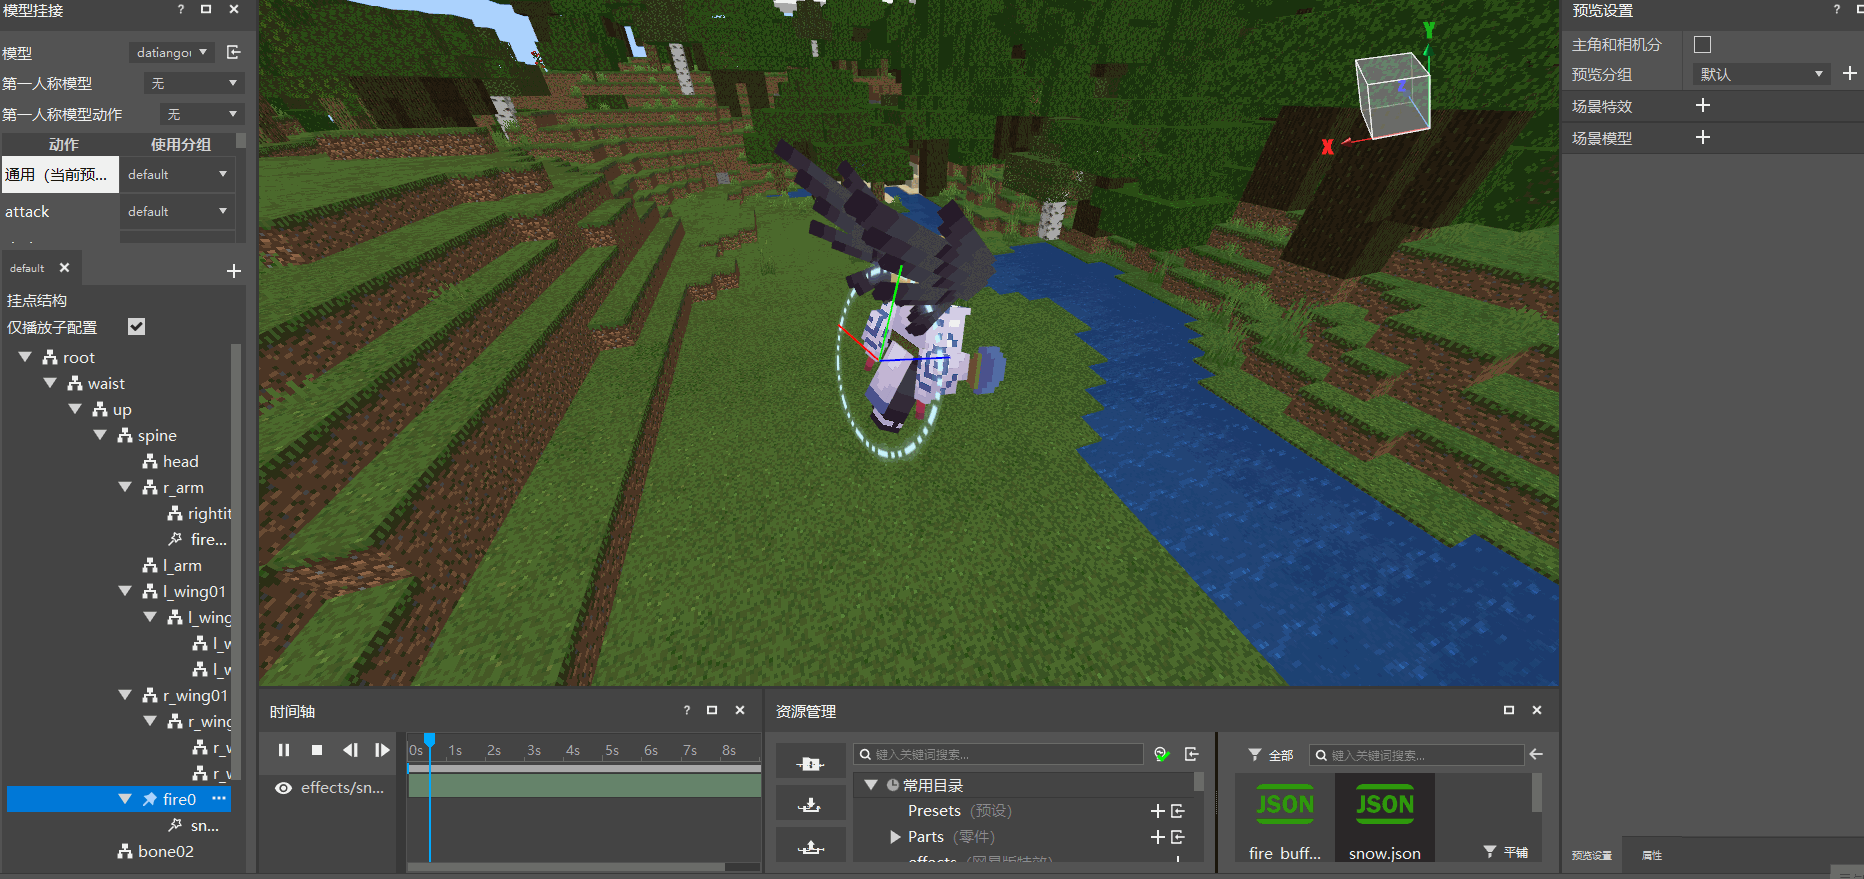The height and width of the screenshot is (879, 1864).
Task: Collapse the root tree node
Action: click(25, 357)
